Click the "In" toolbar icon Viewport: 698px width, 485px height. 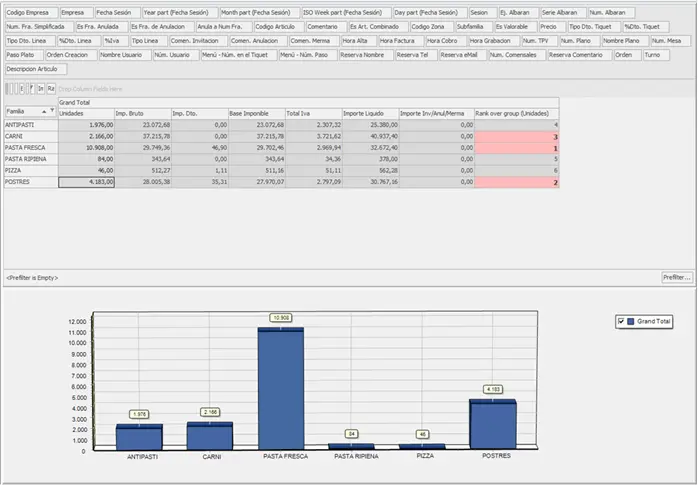(40, 89)
